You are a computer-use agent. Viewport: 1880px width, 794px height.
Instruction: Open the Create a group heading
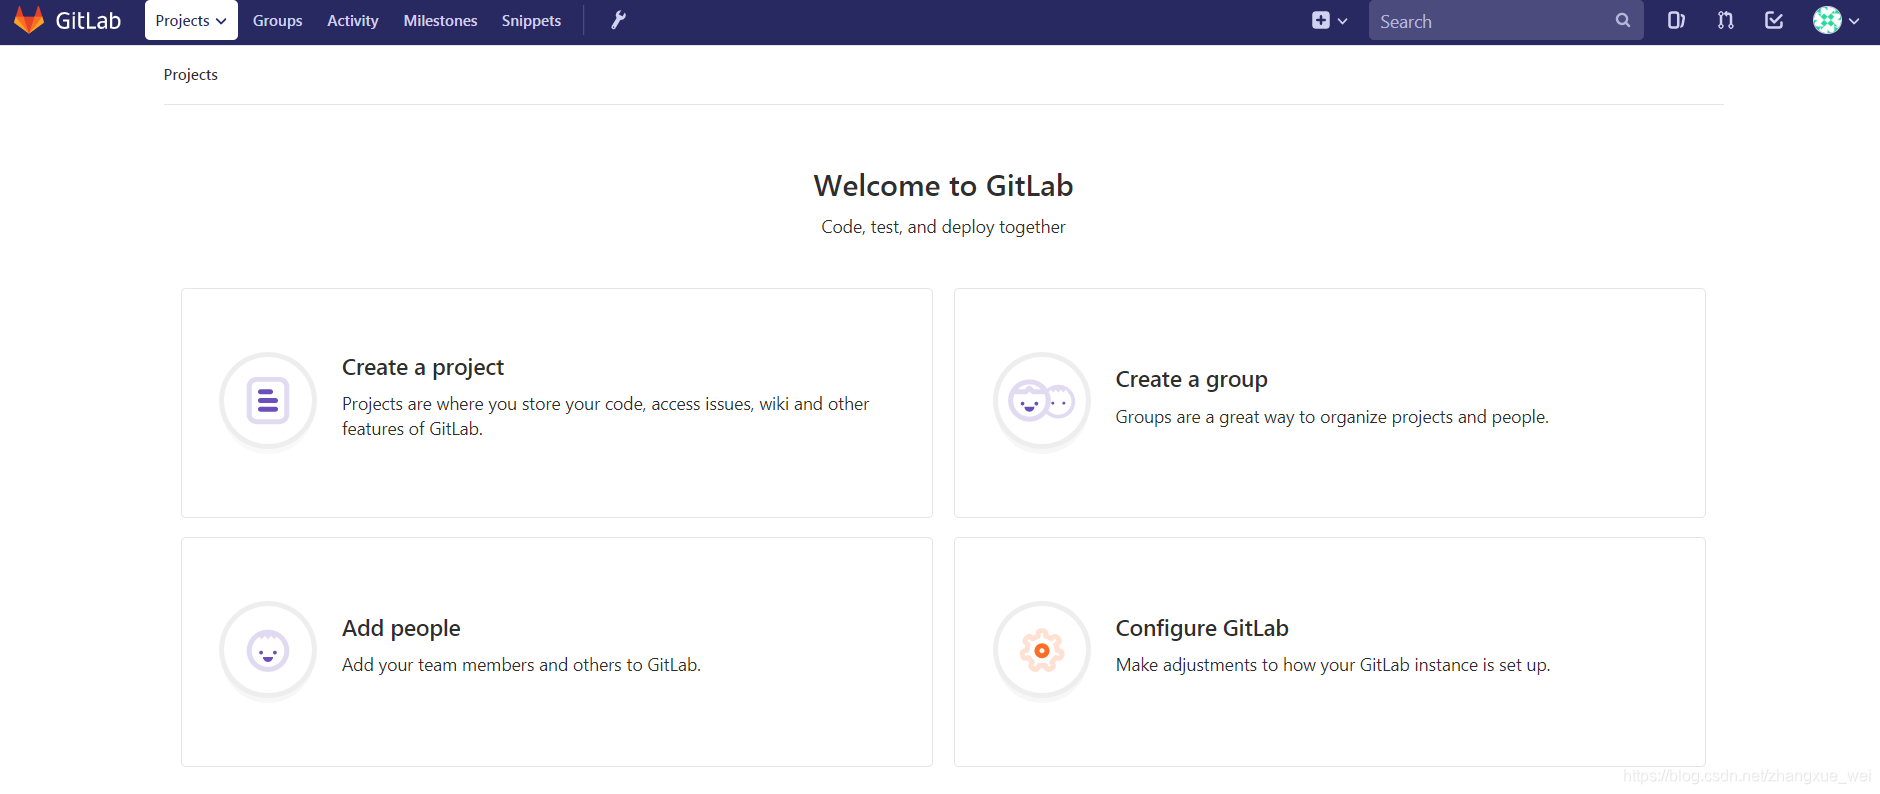1192,379
